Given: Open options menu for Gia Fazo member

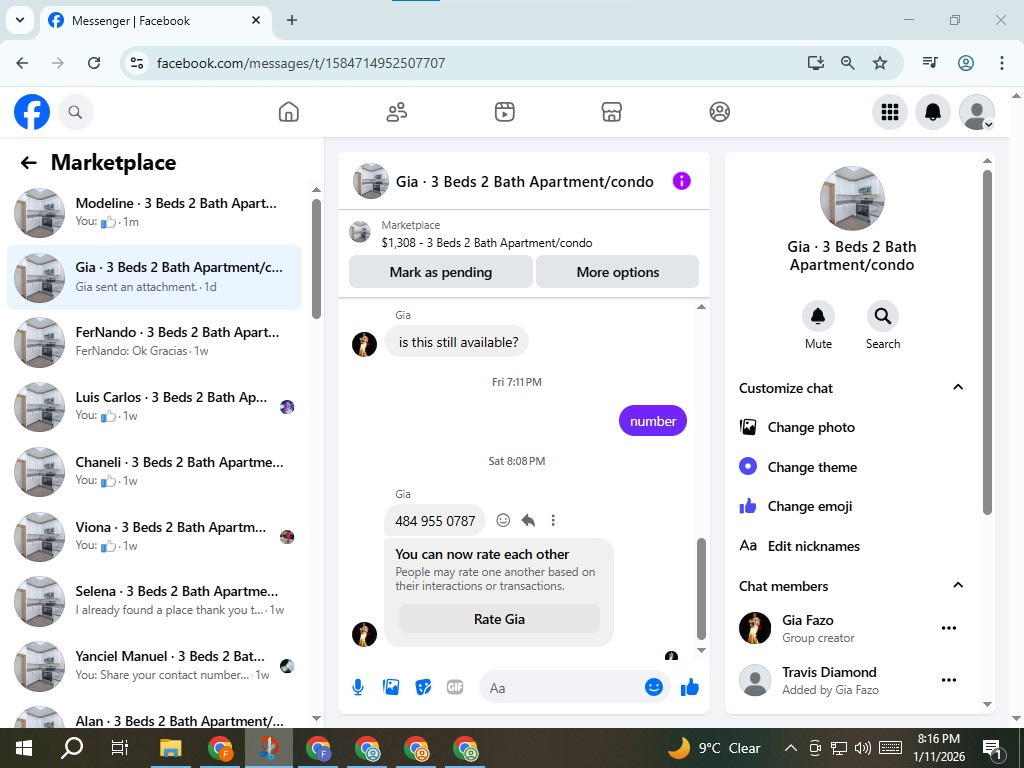Looking at the screenshot, I should [949, 628].
